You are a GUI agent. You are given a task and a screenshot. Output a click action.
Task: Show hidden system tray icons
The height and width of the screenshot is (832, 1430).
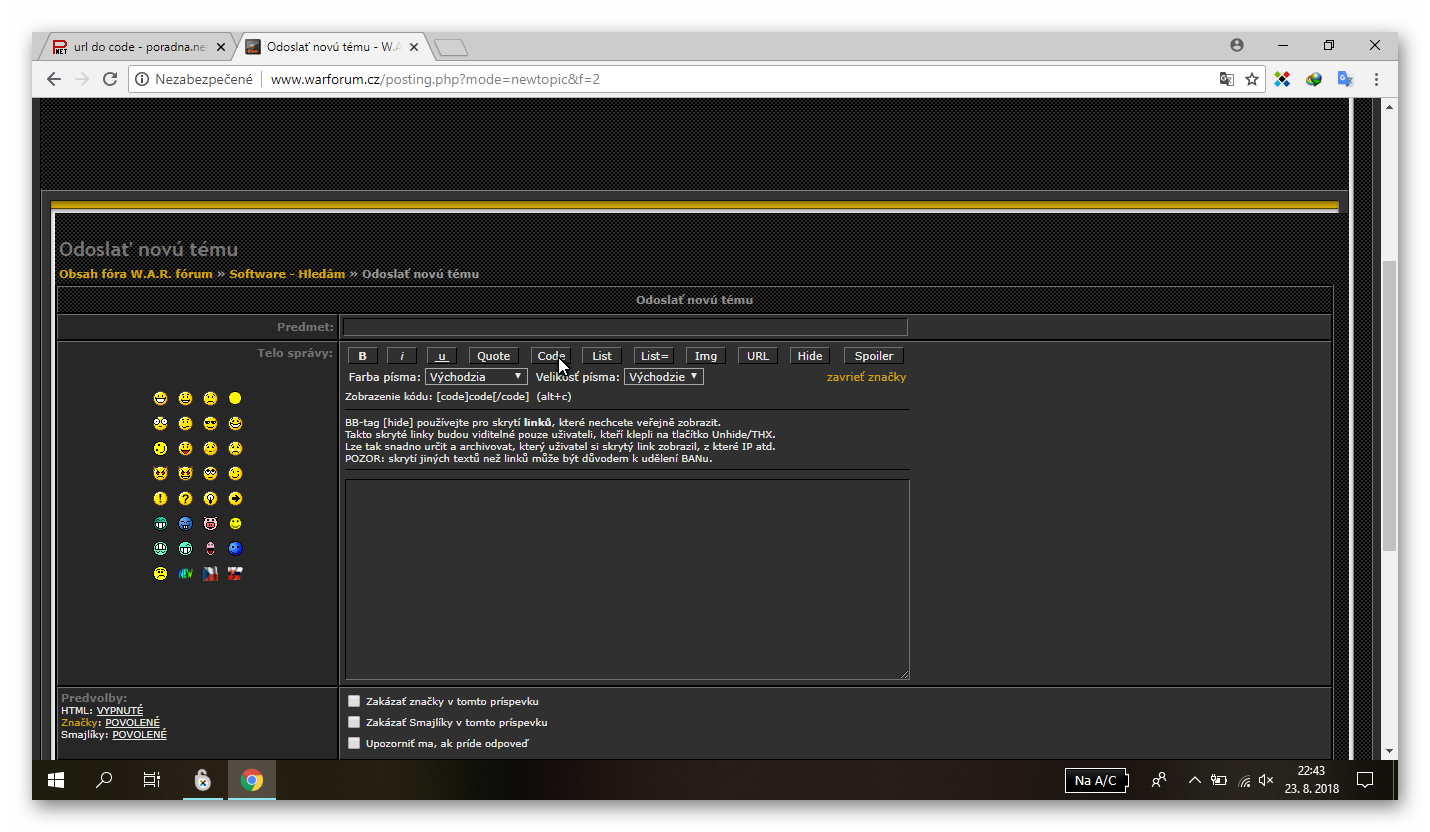(x=1193, y=780)
